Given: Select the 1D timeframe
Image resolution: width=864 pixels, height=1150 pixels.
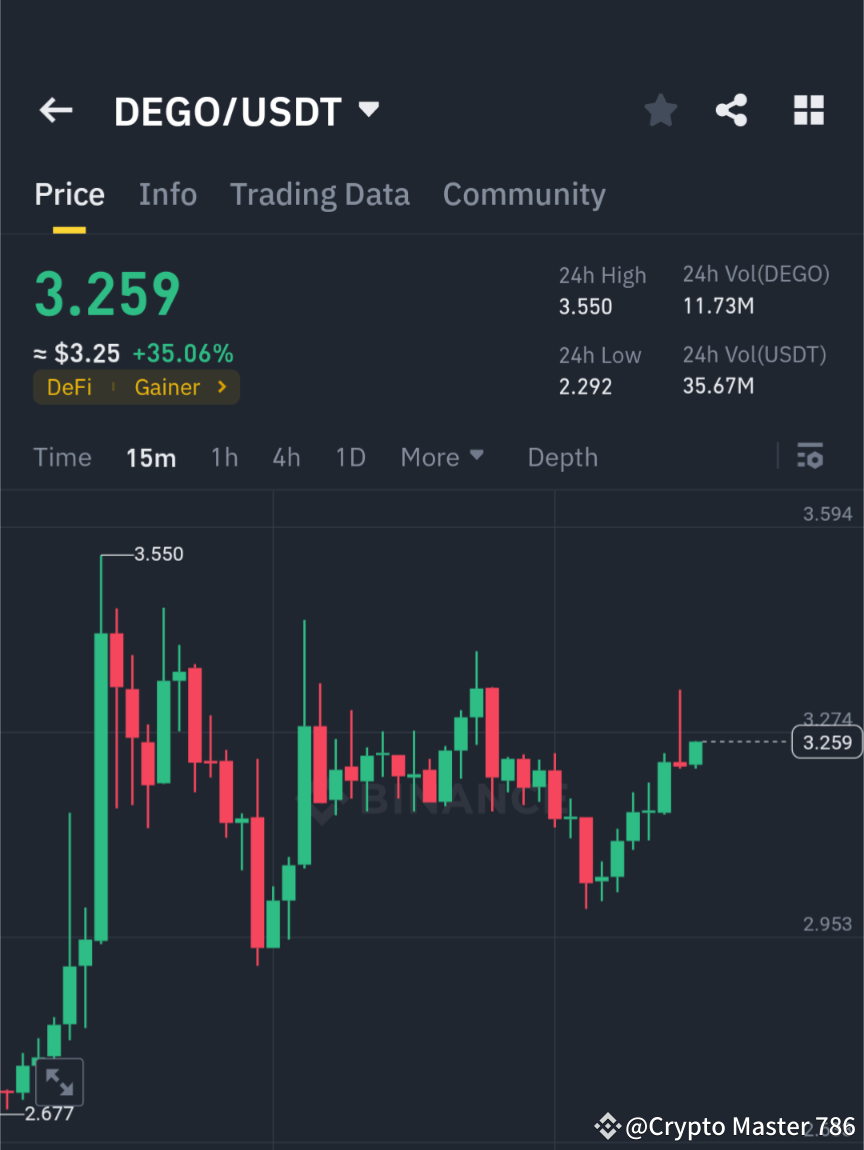Looking at the screenshot, I should tap(351, 457).
